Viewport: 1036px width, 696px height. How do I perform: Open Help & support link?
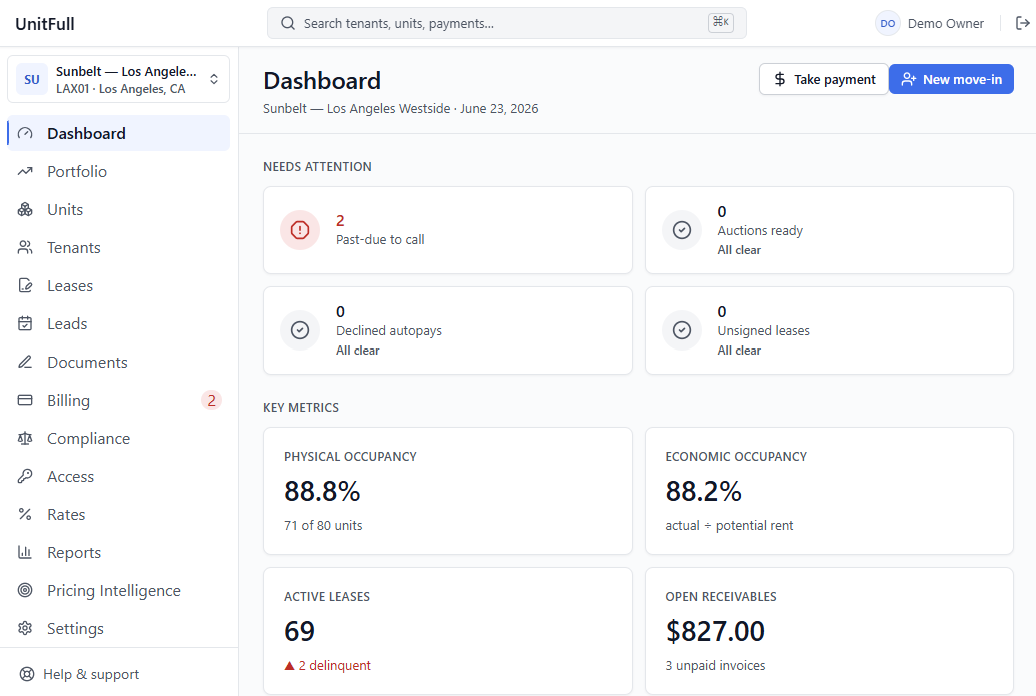tap(79, 674)
